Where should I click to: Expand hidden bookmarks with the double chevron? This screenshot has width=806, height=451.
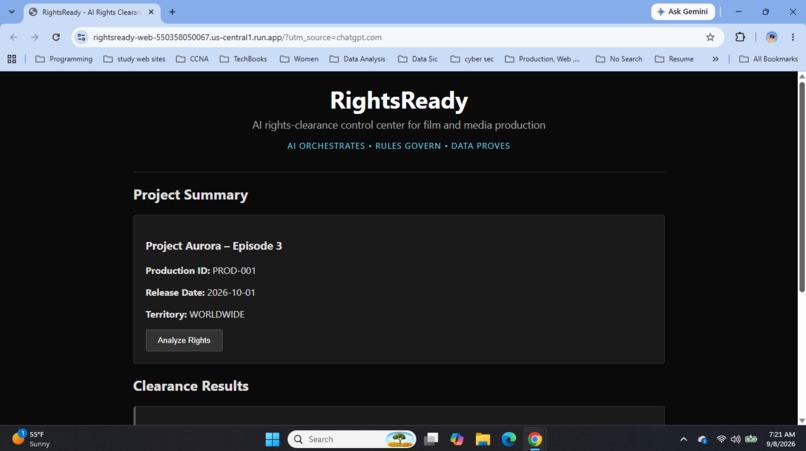pos(715,59)
